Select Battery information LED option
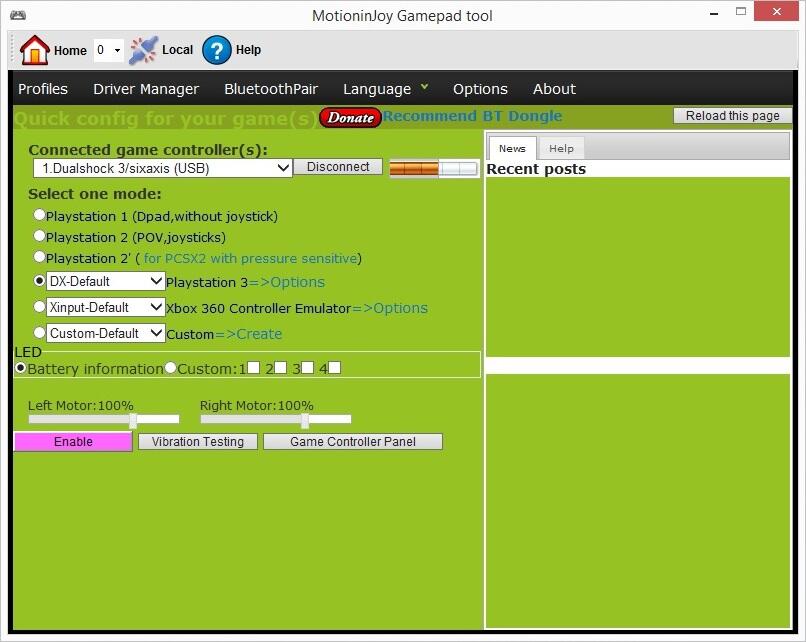The width and height of the screenshot is (806, 642). click(21, 368)
